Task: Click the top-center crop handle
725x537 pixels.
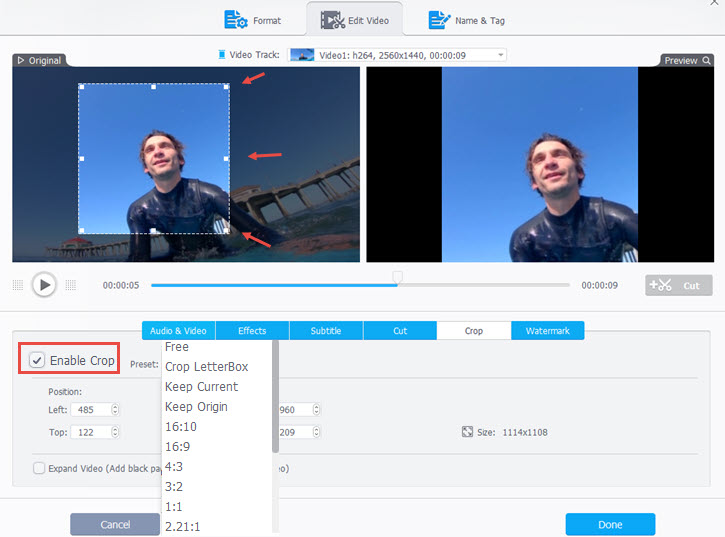Action: click(x=154, y=86)
